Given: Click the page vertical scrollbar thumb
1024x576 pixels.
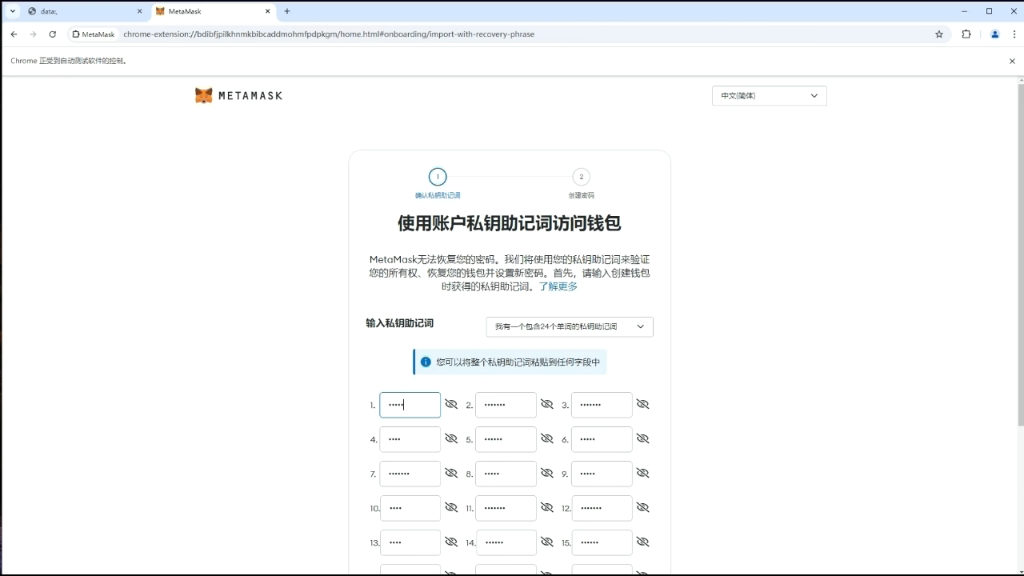Looking at the screenshot, I should click(1021, 255).
